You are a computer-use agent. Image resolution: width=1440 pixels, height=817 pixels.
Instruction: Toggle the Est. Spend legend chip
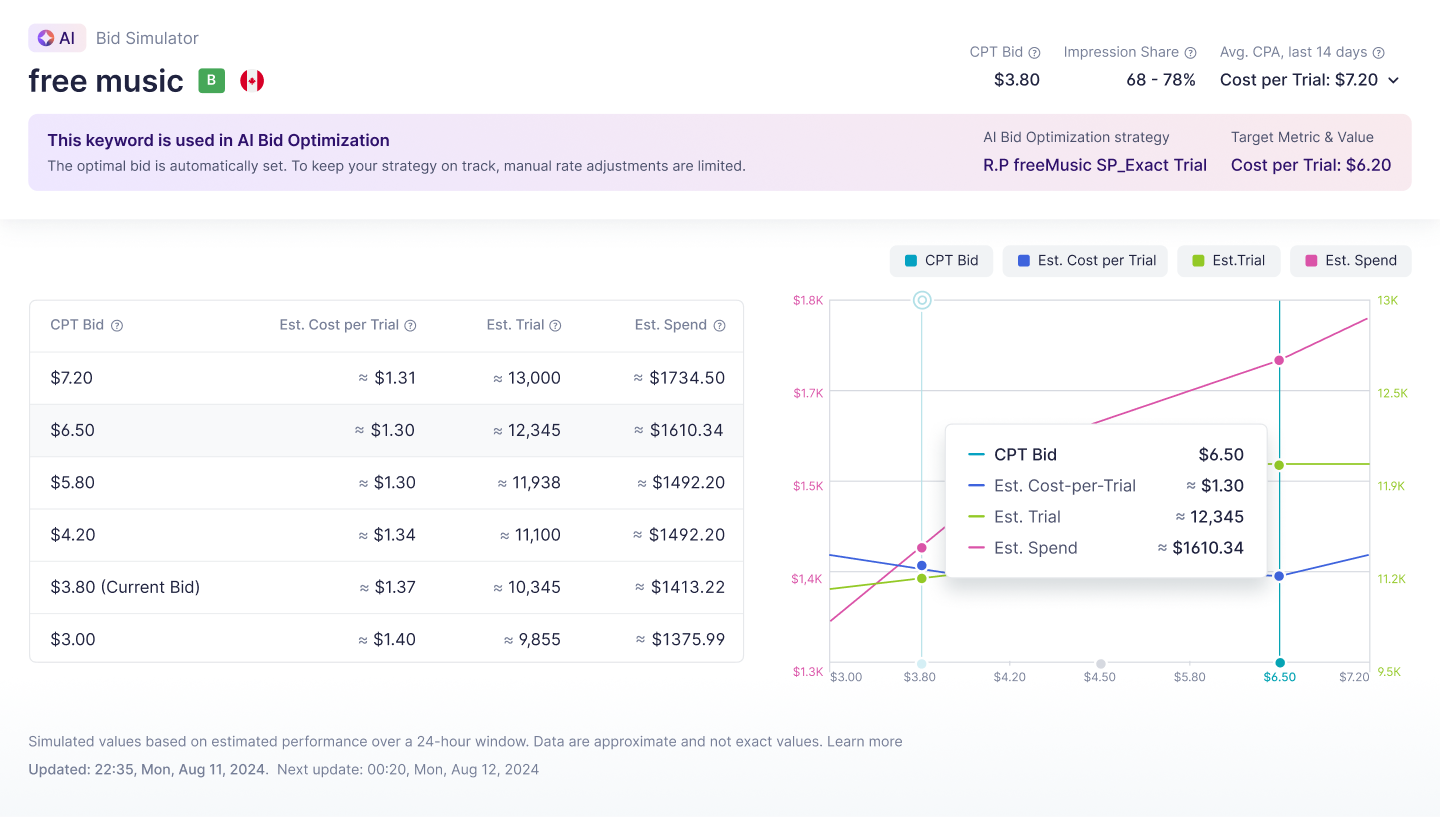coord(1351,260)
